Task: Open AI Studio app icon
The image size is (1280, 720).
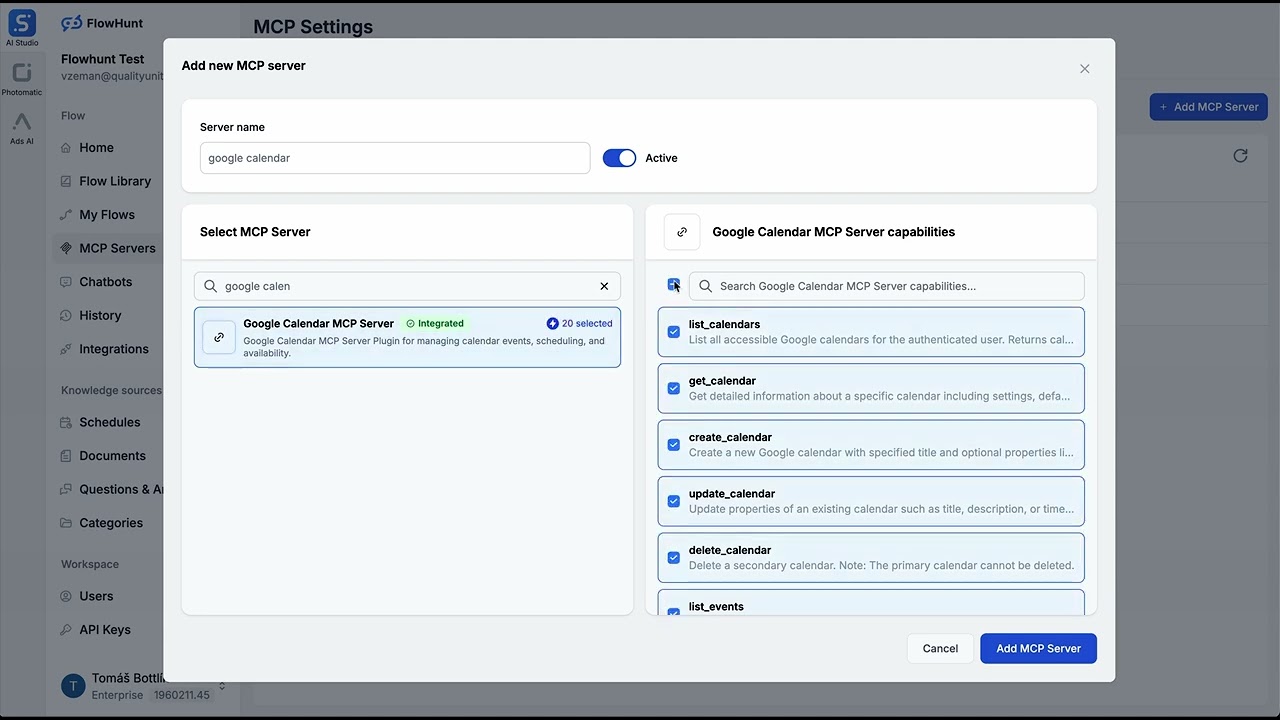Action: pyautogui.click(x=22, y=23)
